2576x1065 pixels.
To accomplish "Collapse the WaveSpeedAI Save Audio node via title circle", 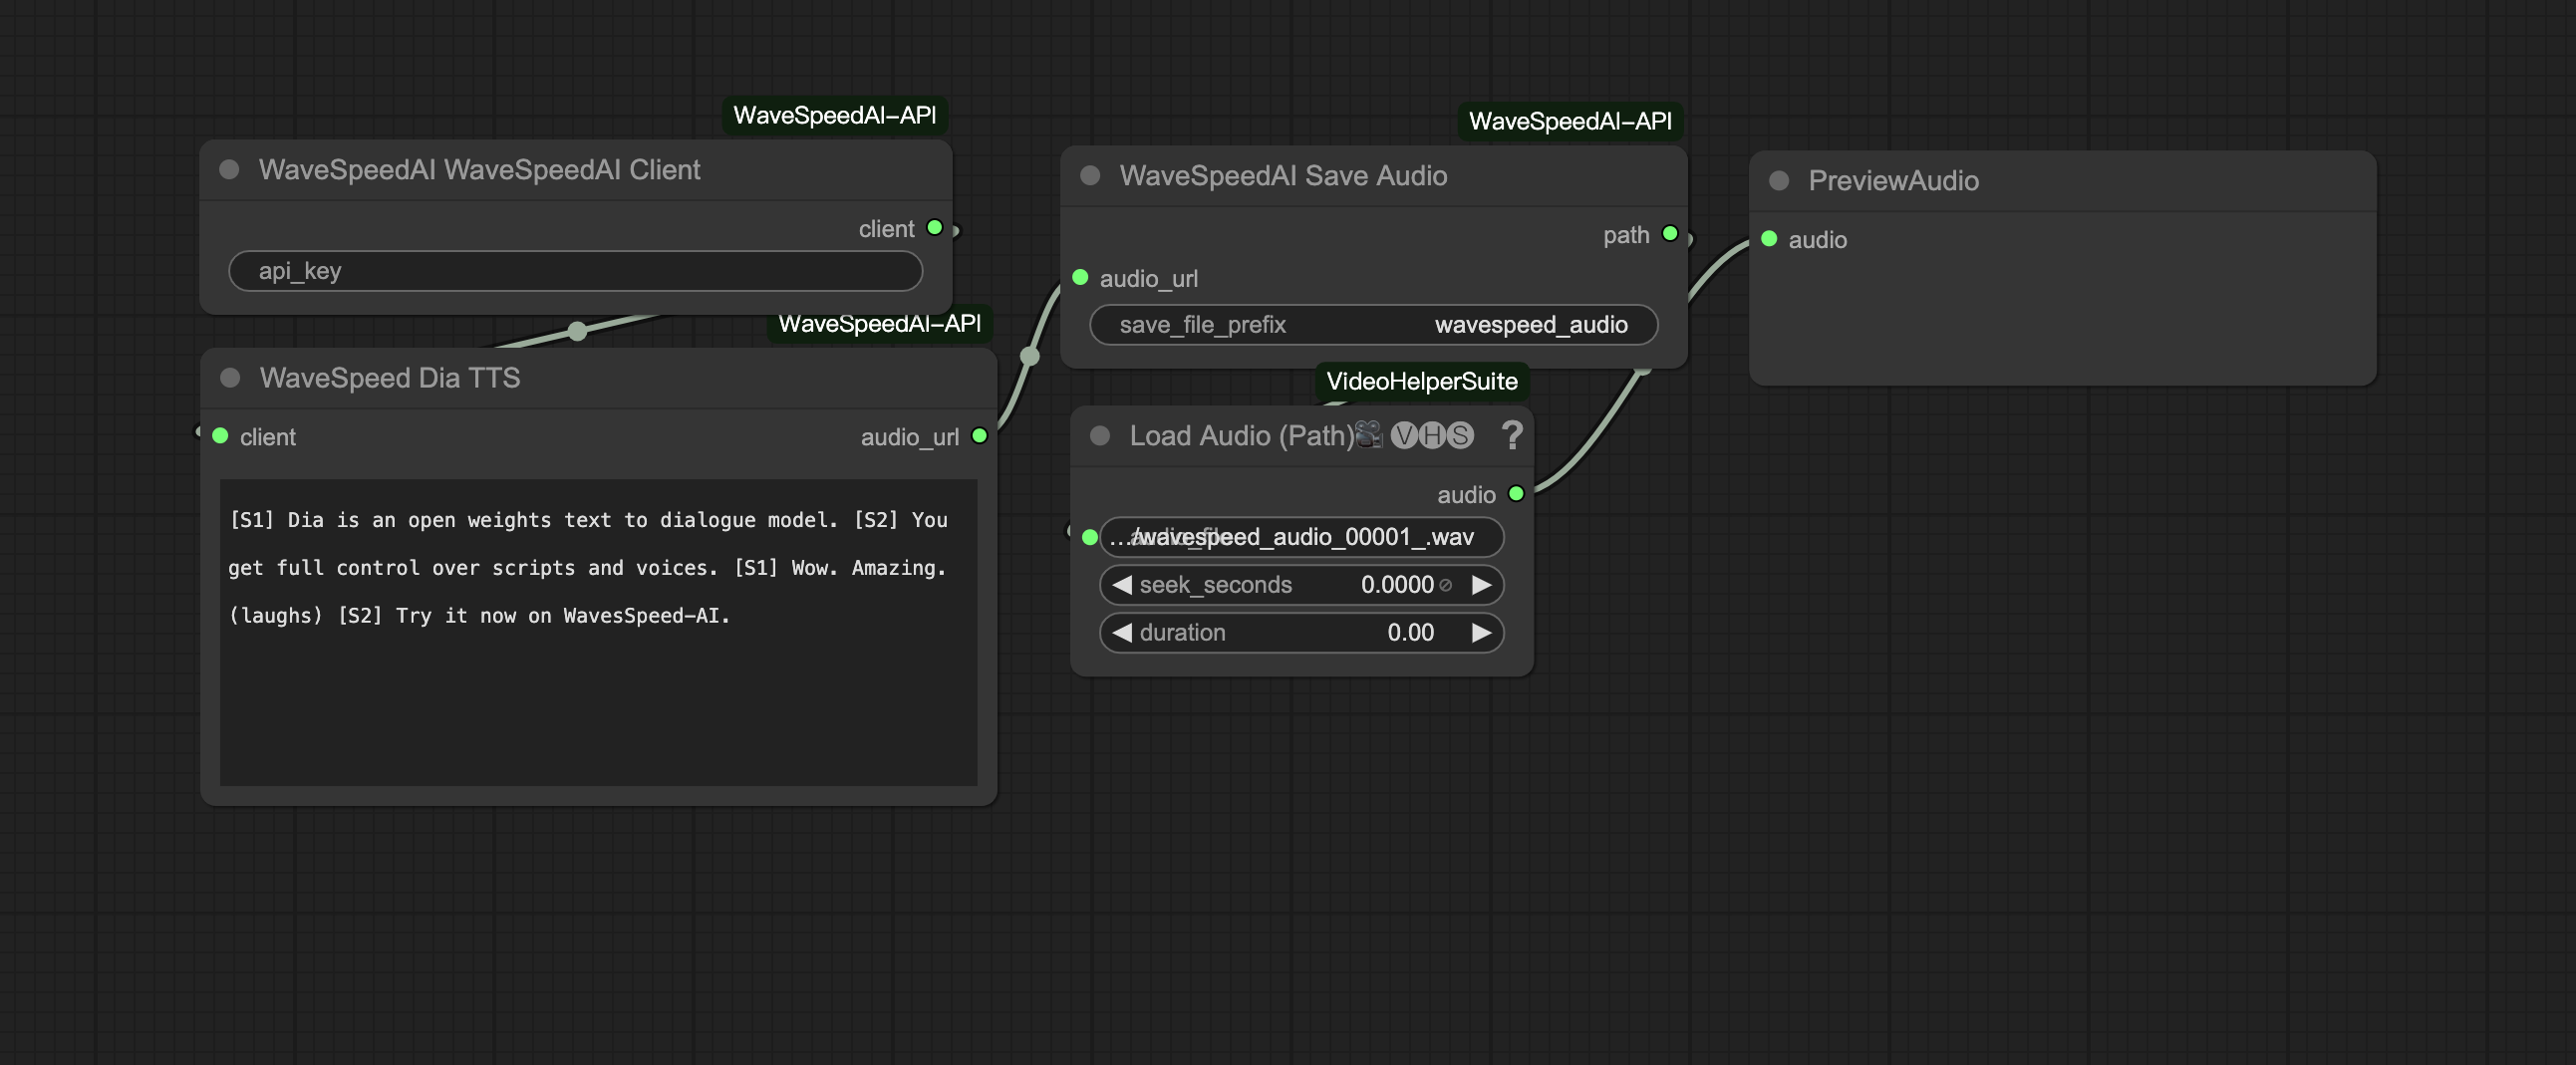I will click(1092, 176).
